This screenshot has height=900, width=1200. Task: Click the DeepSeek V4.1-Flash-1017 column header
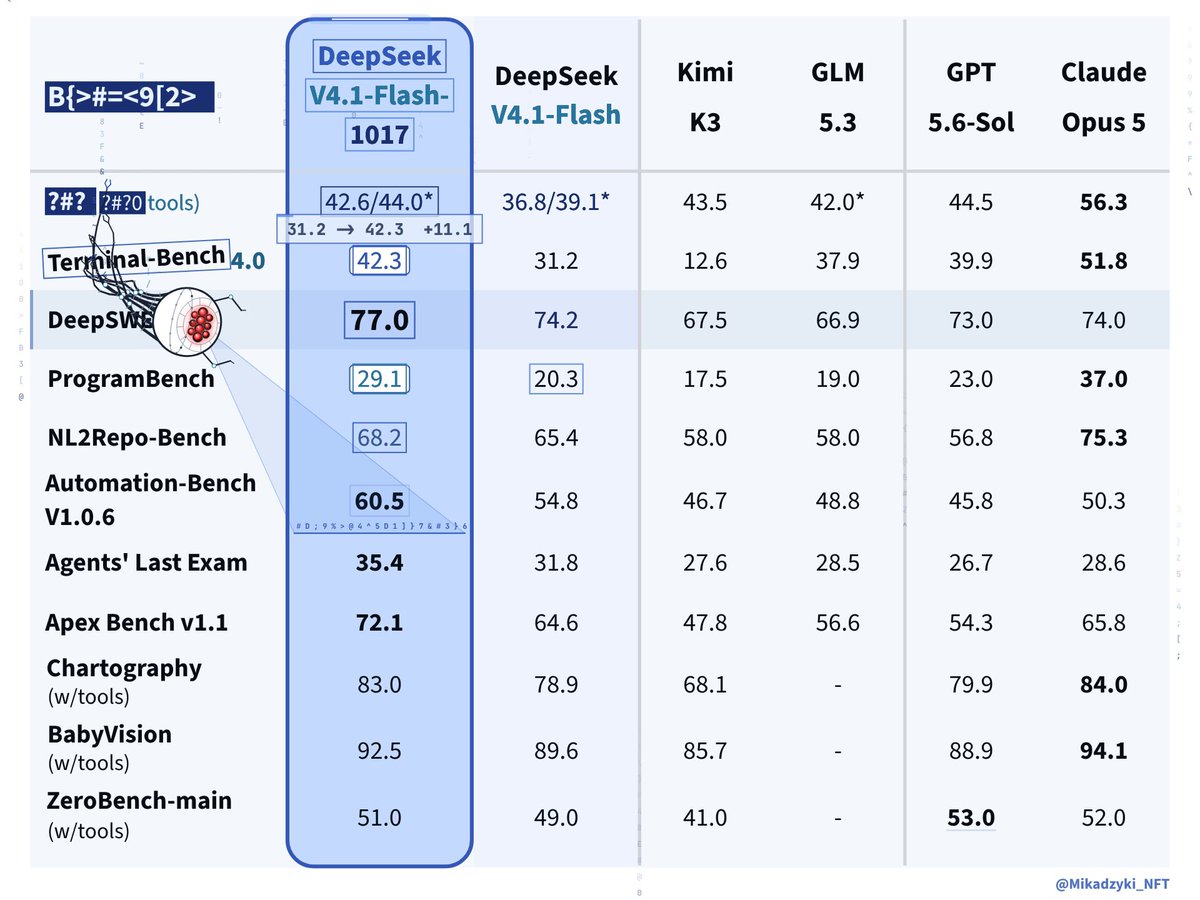(379, 95)
